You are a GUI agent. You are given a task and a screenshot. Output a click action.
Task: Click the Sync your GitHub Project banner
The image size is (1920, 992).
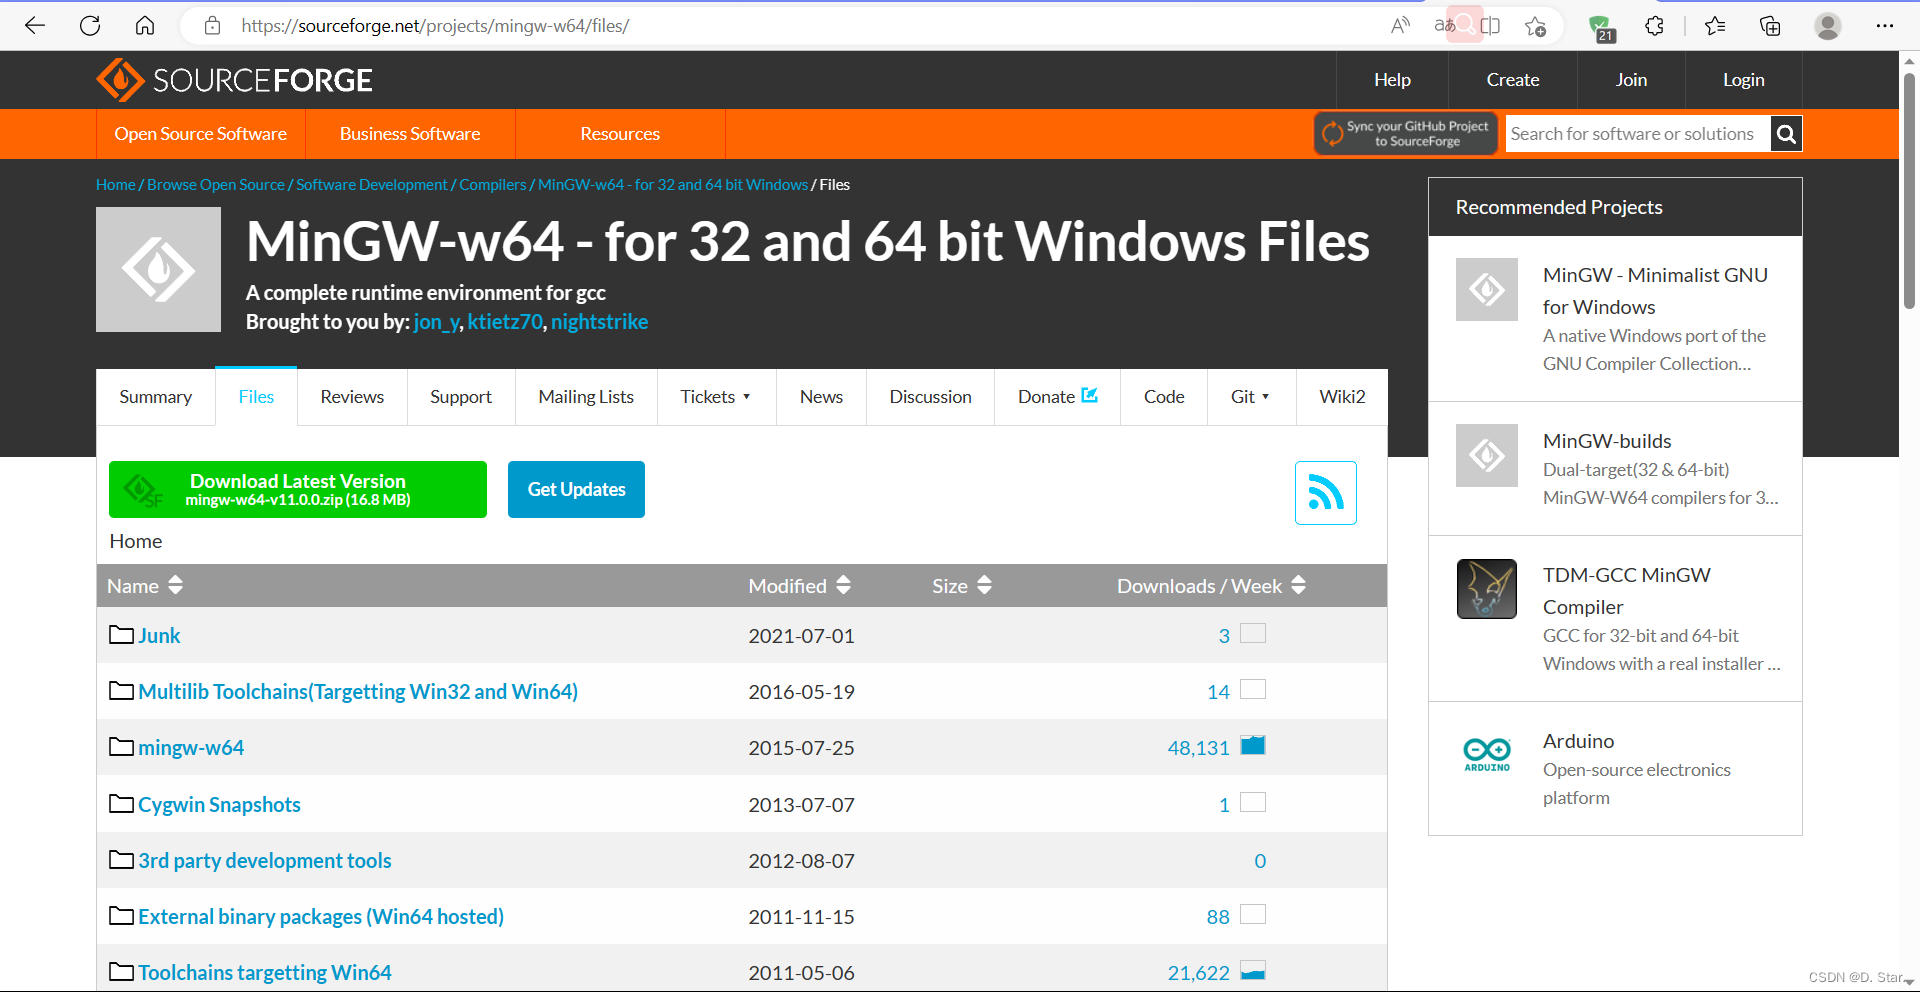click(x=1406, y=134)
